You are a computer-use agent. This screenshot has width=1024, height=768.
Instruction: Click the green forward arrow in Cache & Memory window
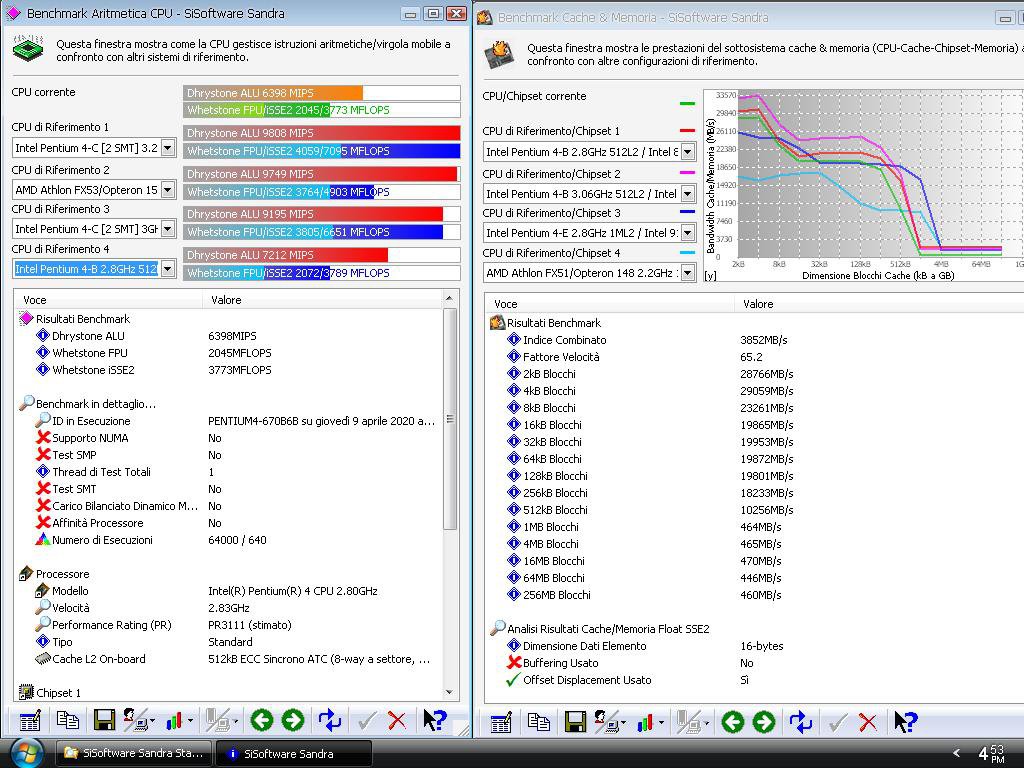(x=764, y=722)
